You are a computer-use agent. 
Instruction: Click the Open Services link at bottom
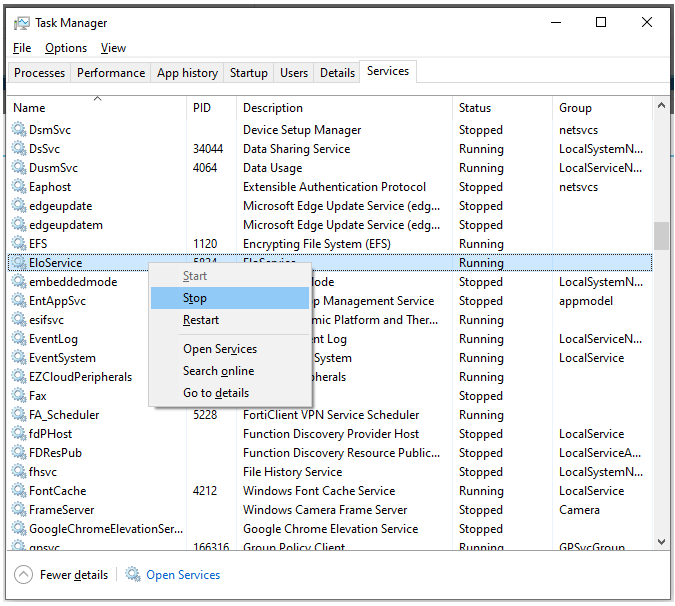point(183,575)
